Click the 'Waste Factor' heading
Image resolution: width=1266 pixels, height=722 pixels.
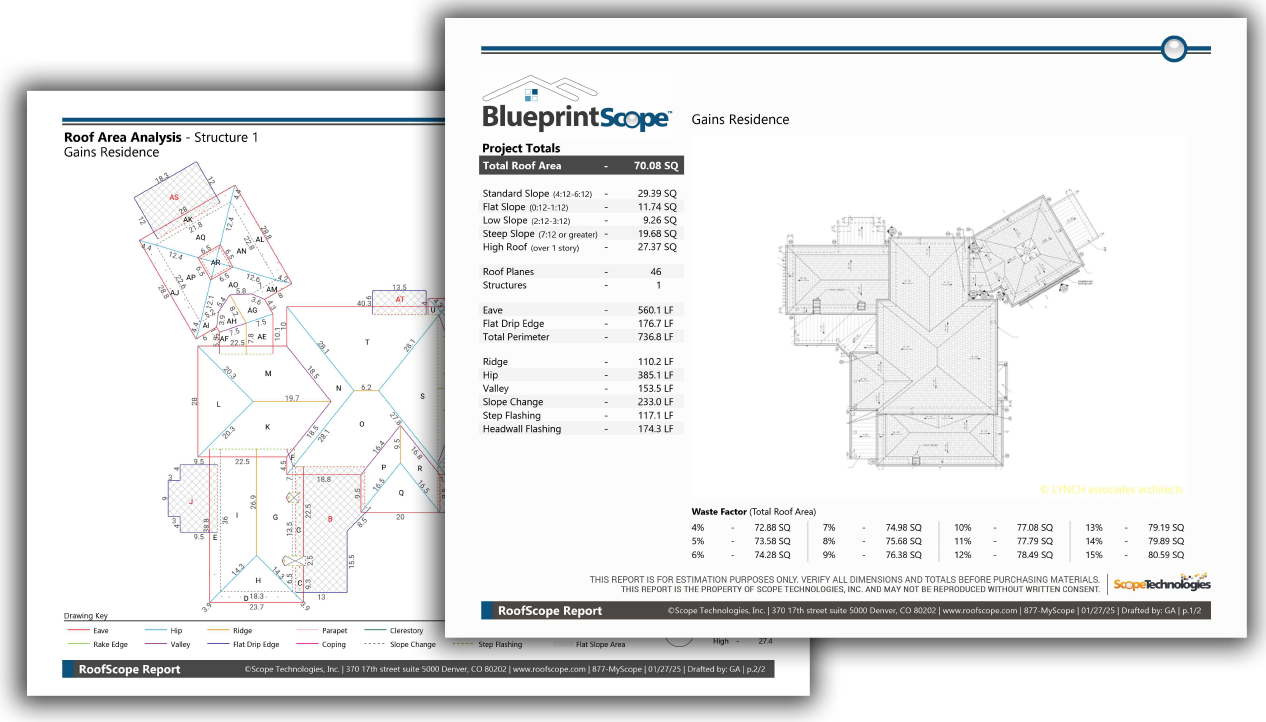pos(719,511)
